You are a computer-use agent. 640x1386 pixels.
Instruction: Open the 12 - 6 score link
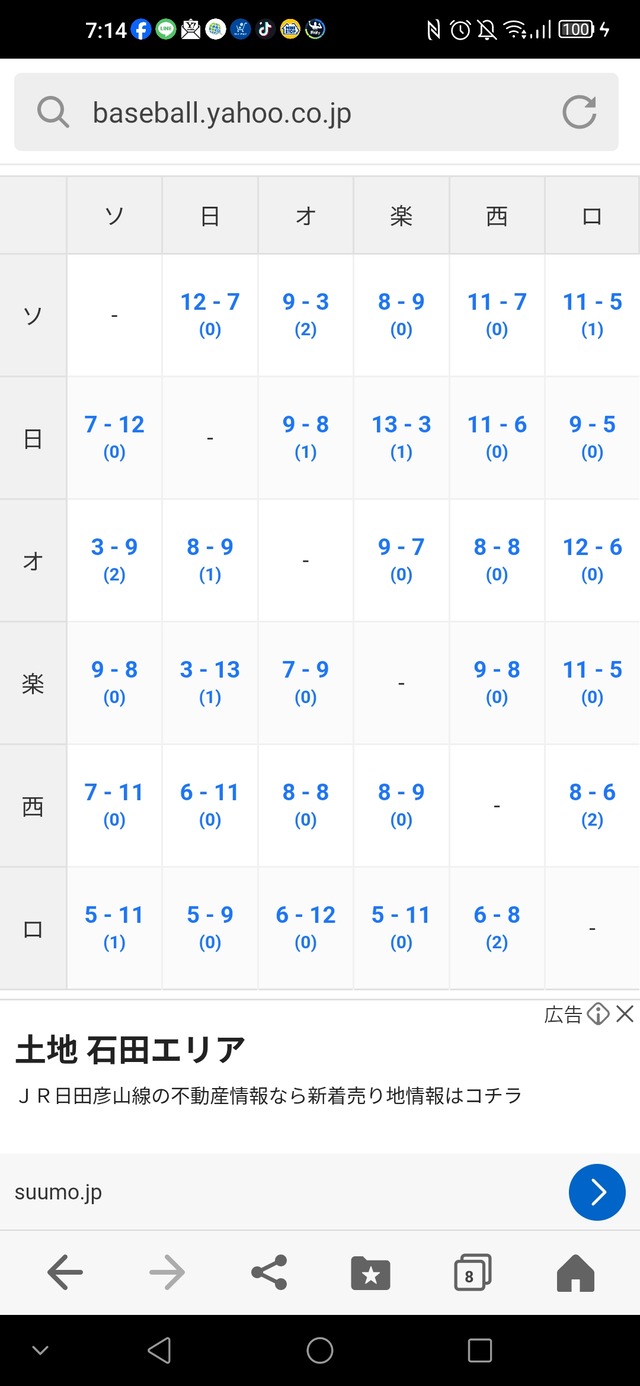coord(592,547)
